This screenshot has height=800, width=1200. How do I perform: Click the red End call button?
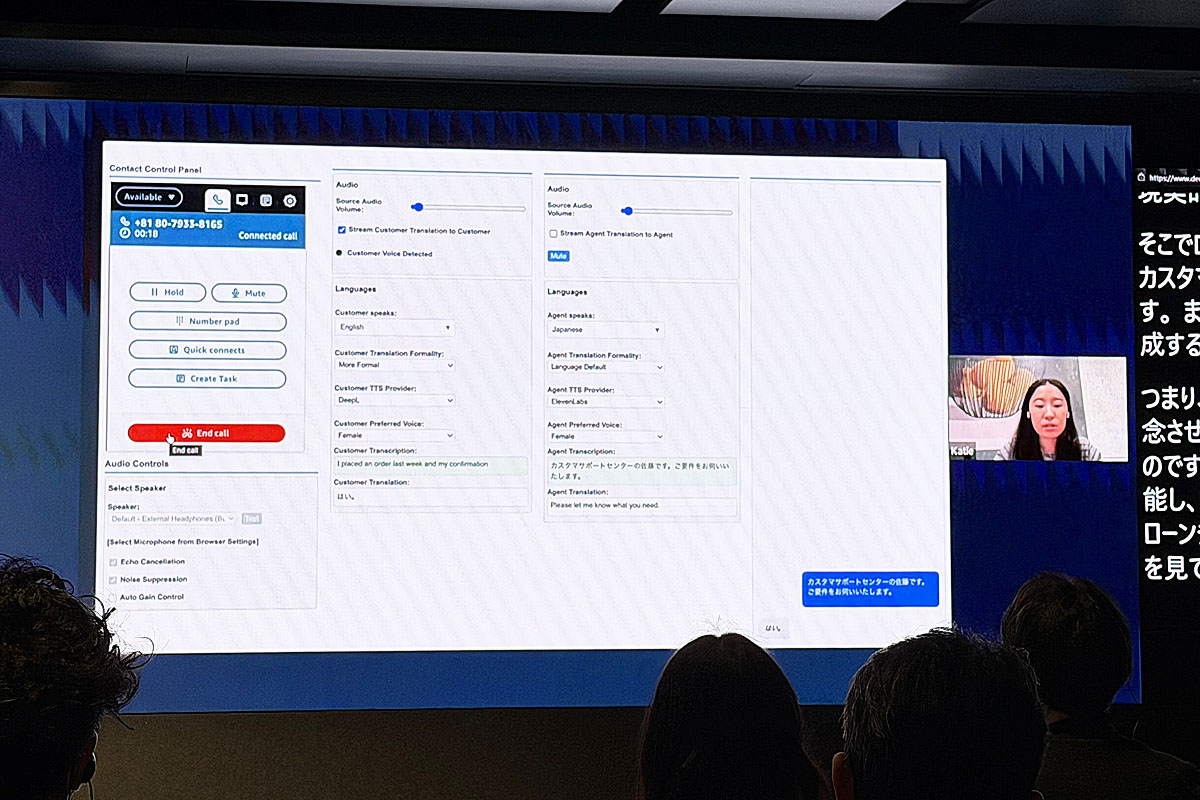click(x=206, y=433)
